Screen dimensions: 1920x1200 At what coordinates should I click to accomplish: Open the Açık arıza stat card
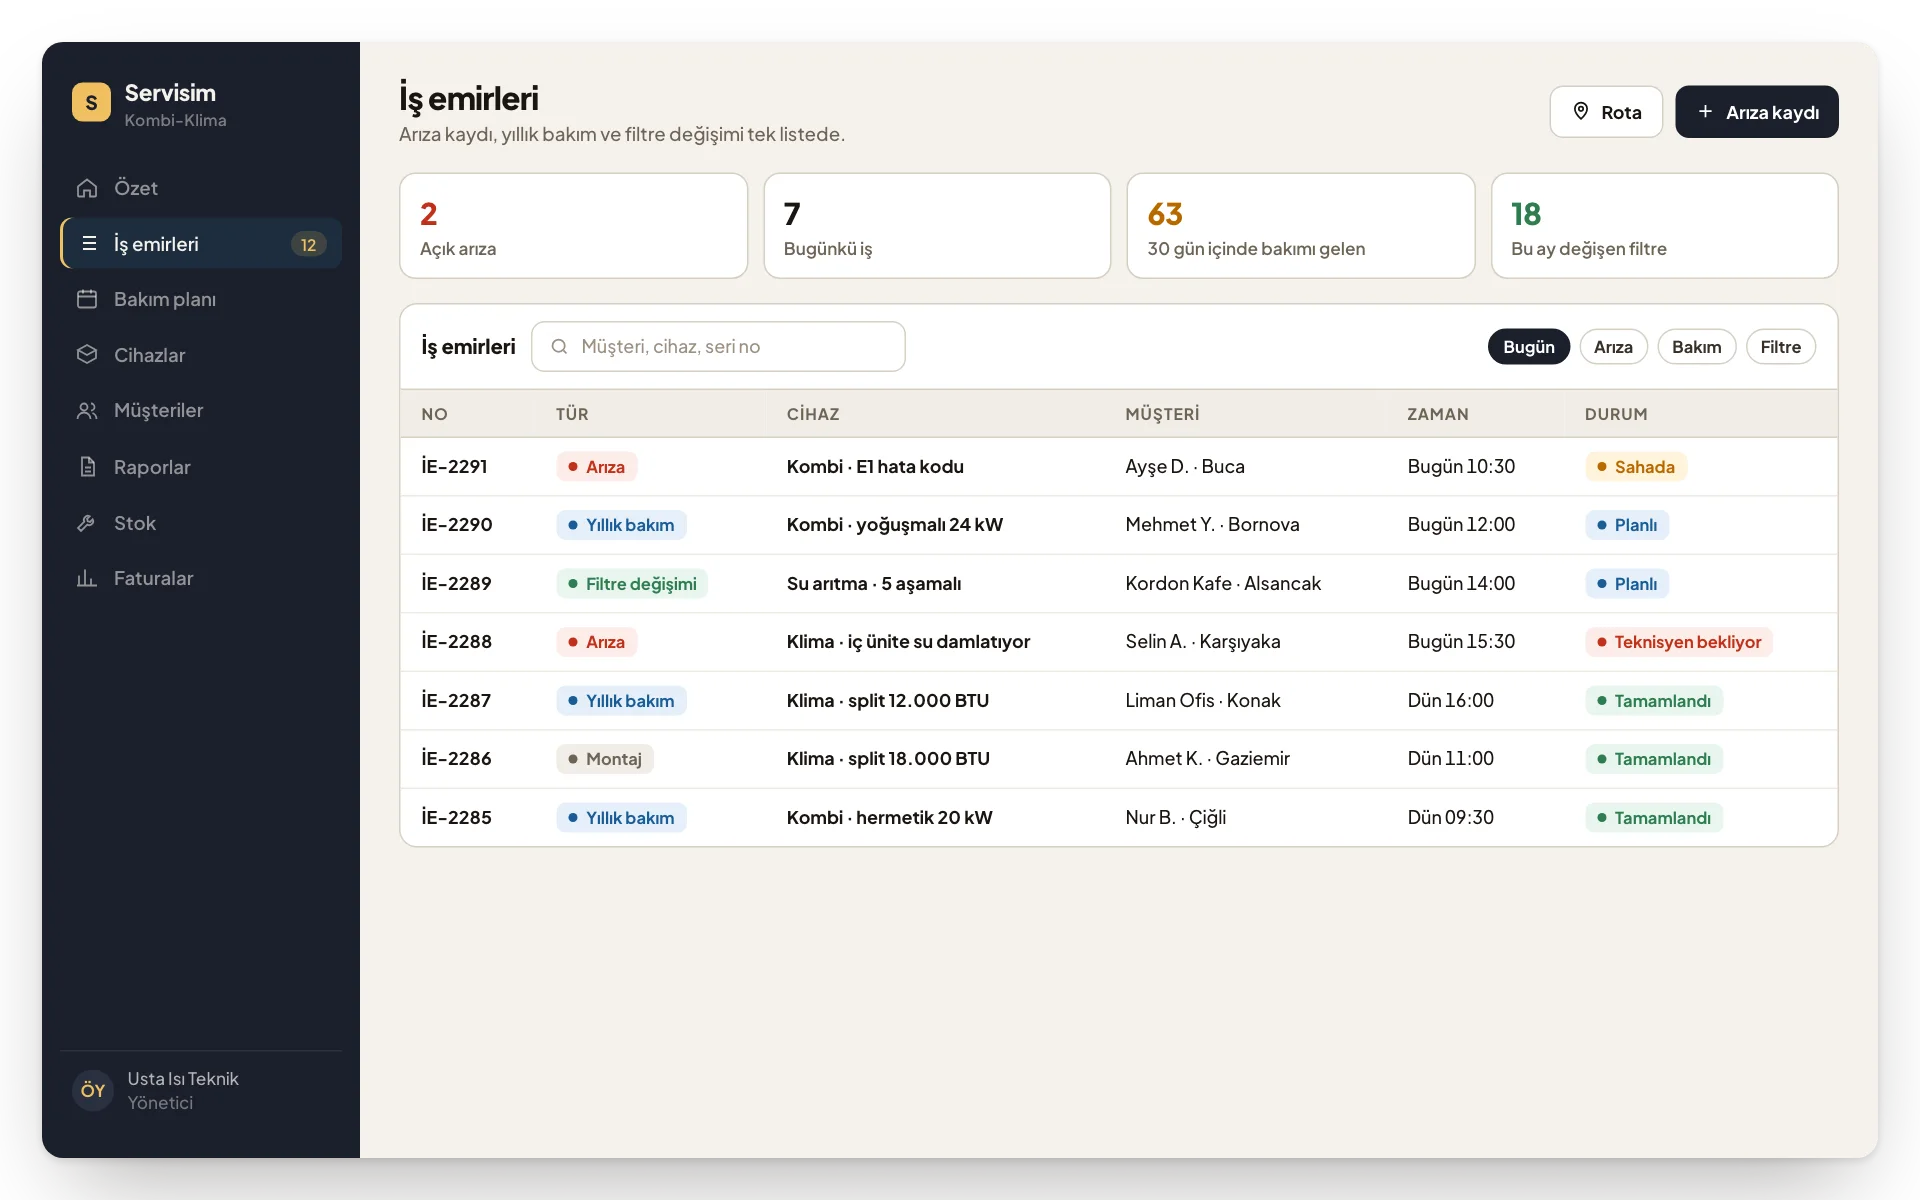573,226
